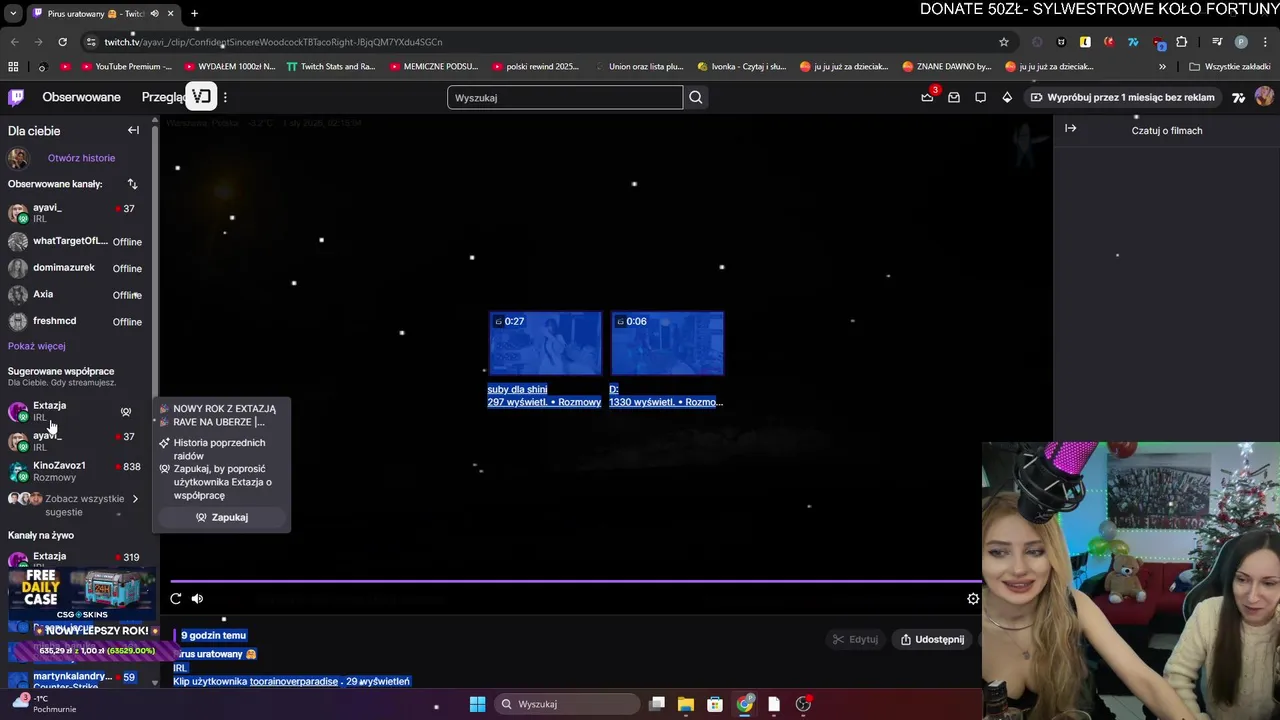Mute the clip player volume

pos(197,599)
